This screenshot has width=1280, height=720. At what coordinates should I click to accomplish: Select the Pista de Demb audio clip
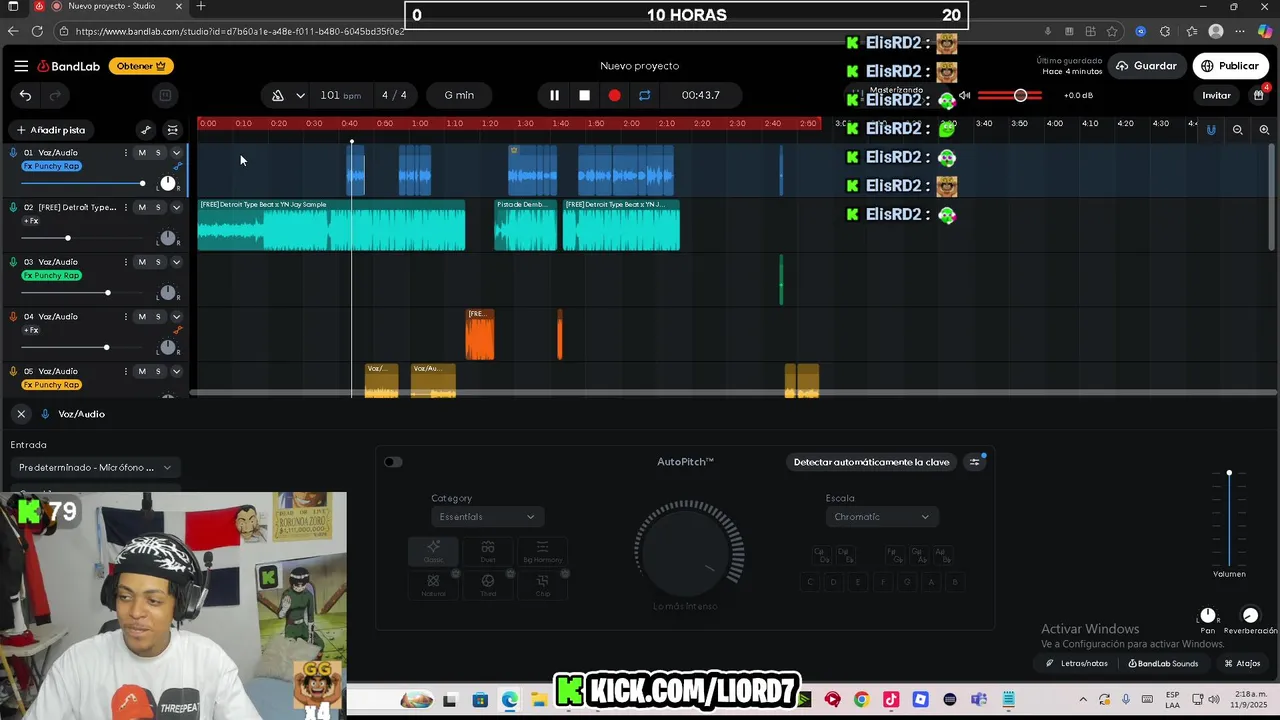coord(525,225)
